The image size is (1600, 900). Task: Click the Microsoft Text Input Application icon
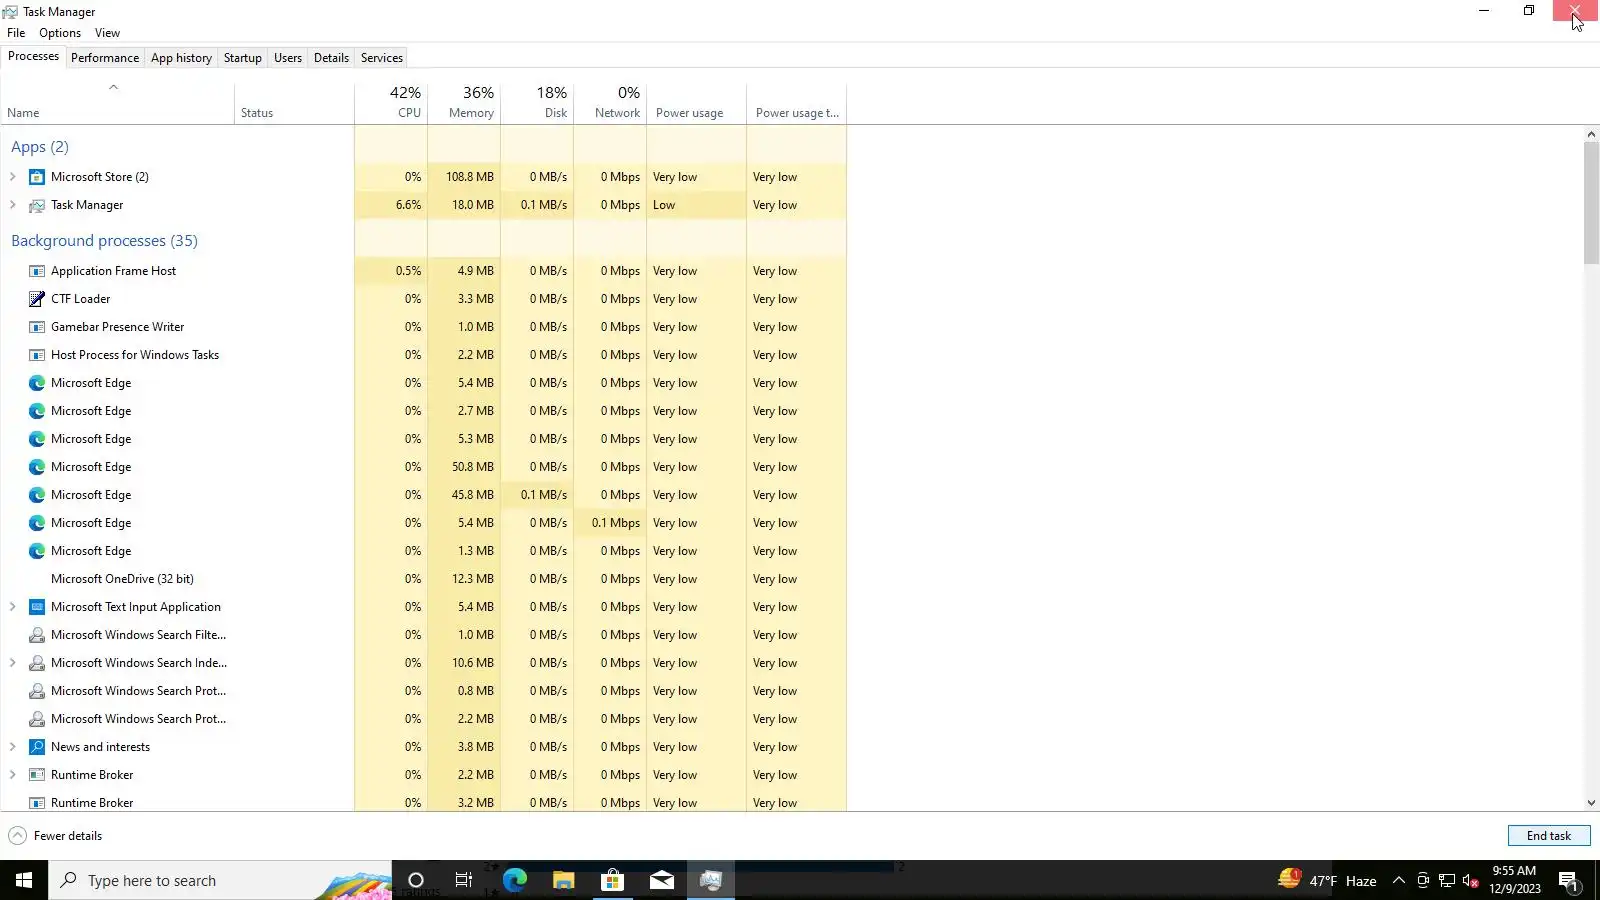pos(37,607)
